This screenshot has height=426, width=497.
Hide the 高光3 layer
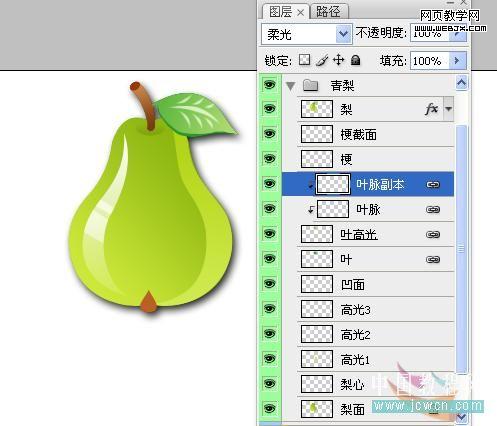[x=269, y=309]
